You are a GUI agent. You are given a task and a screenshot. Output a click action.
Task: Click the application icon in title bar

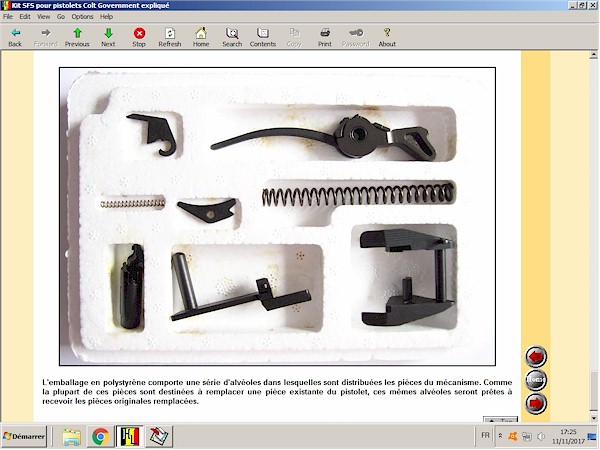[6, 5]
